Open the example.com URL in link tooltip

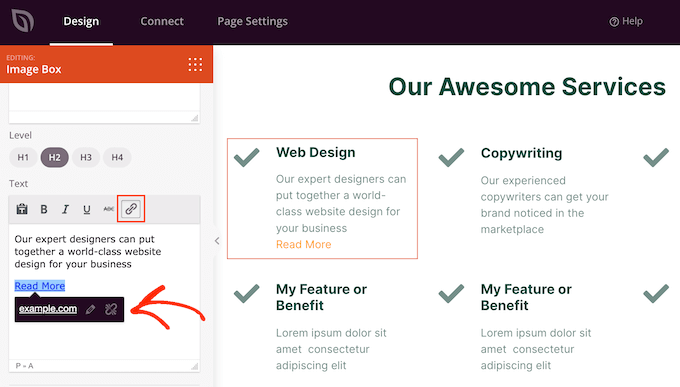coord(48,309)
